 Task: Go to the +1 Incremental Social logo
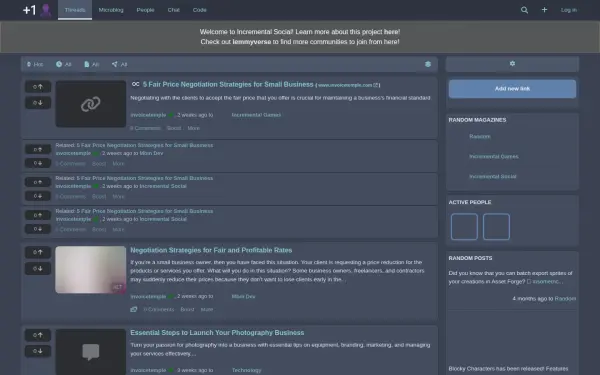tap(37, 10)
